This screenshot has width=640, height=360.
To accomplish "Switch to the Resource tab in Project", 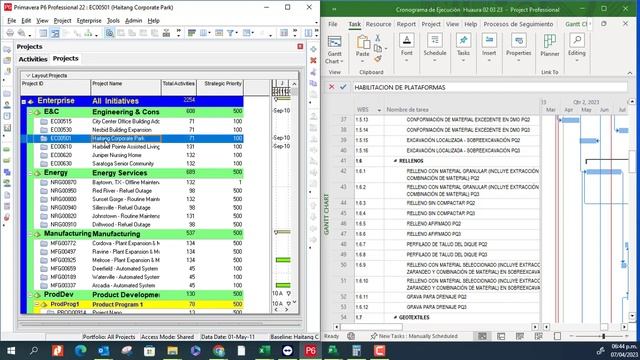I will 378,24.
